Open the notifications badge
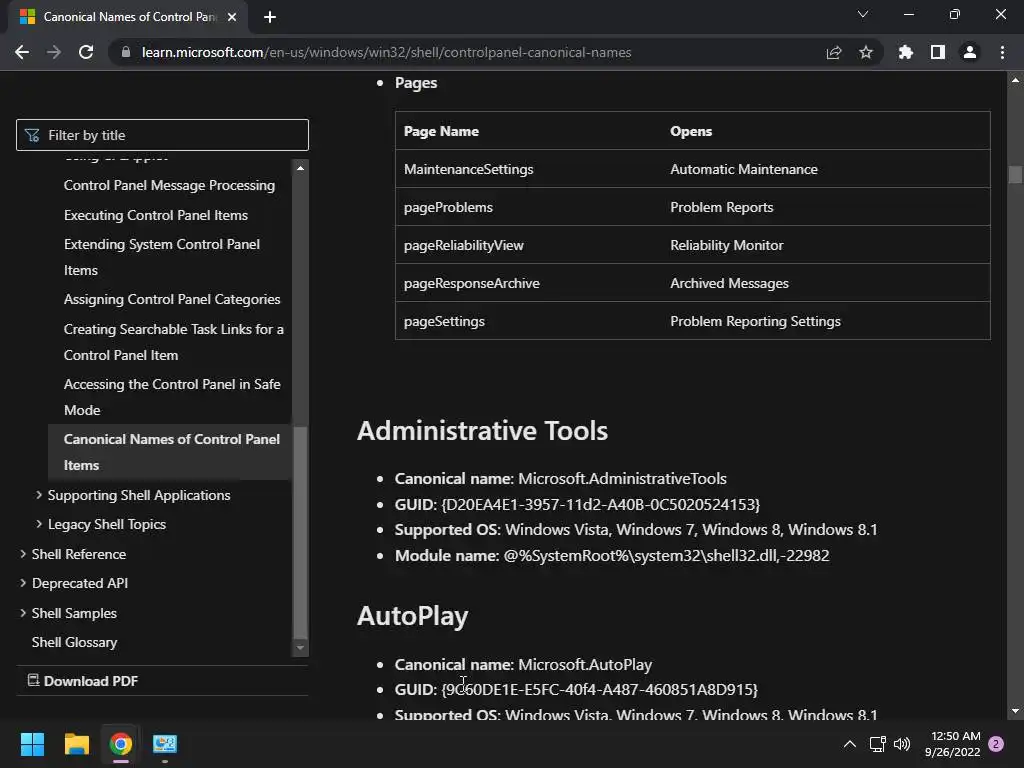The height and width of the screenshot is (768, 1024). coord(996,744)
